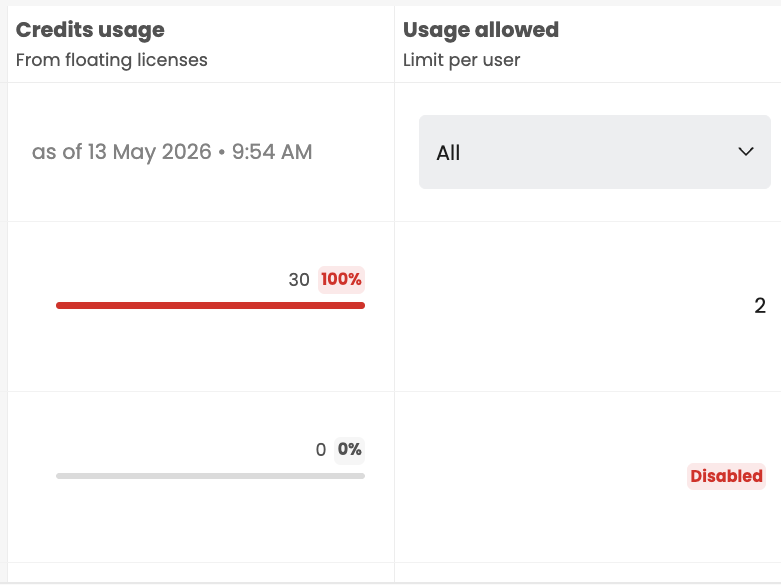Click the Usage allowed column header
Viewport: 781px width, 585px height.
click(481, 30)
